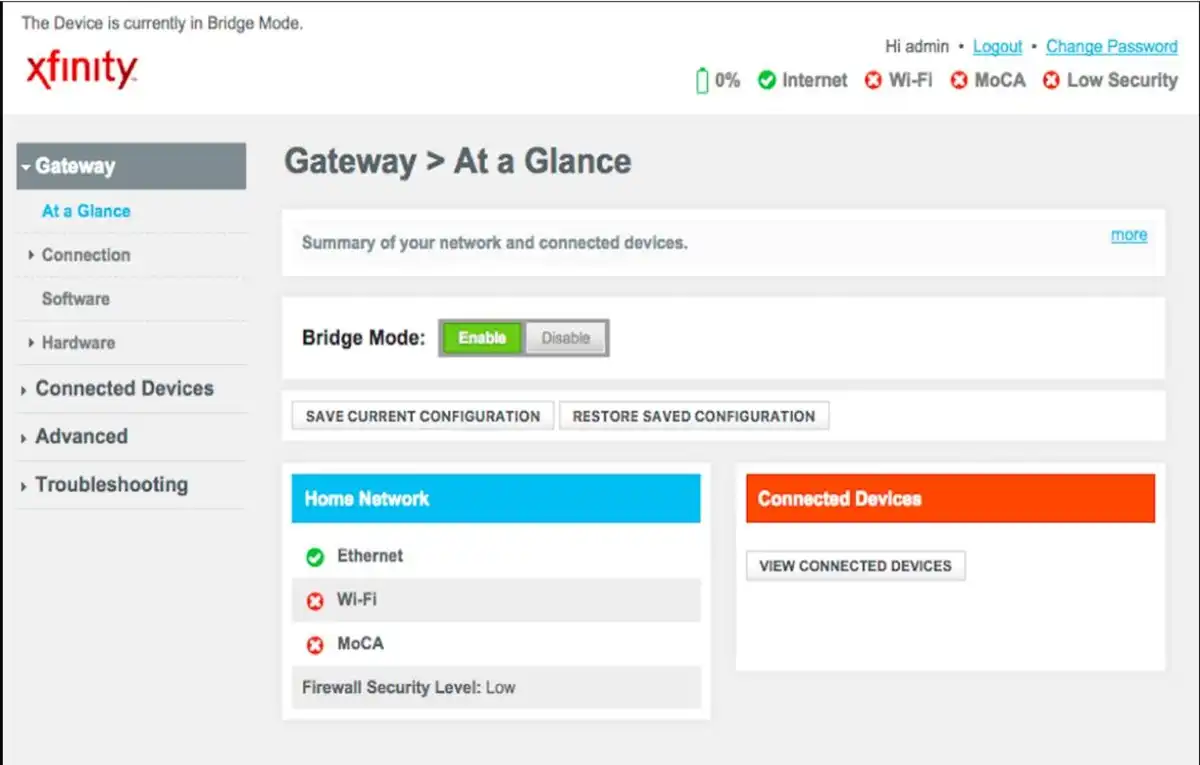Click the Bridge Mode: label

click(364, 338)
